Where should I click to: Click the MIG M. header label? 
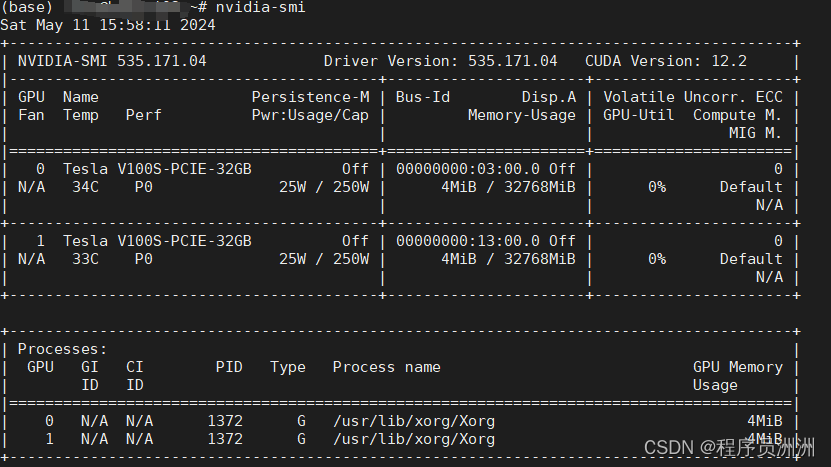coord(755,133)
